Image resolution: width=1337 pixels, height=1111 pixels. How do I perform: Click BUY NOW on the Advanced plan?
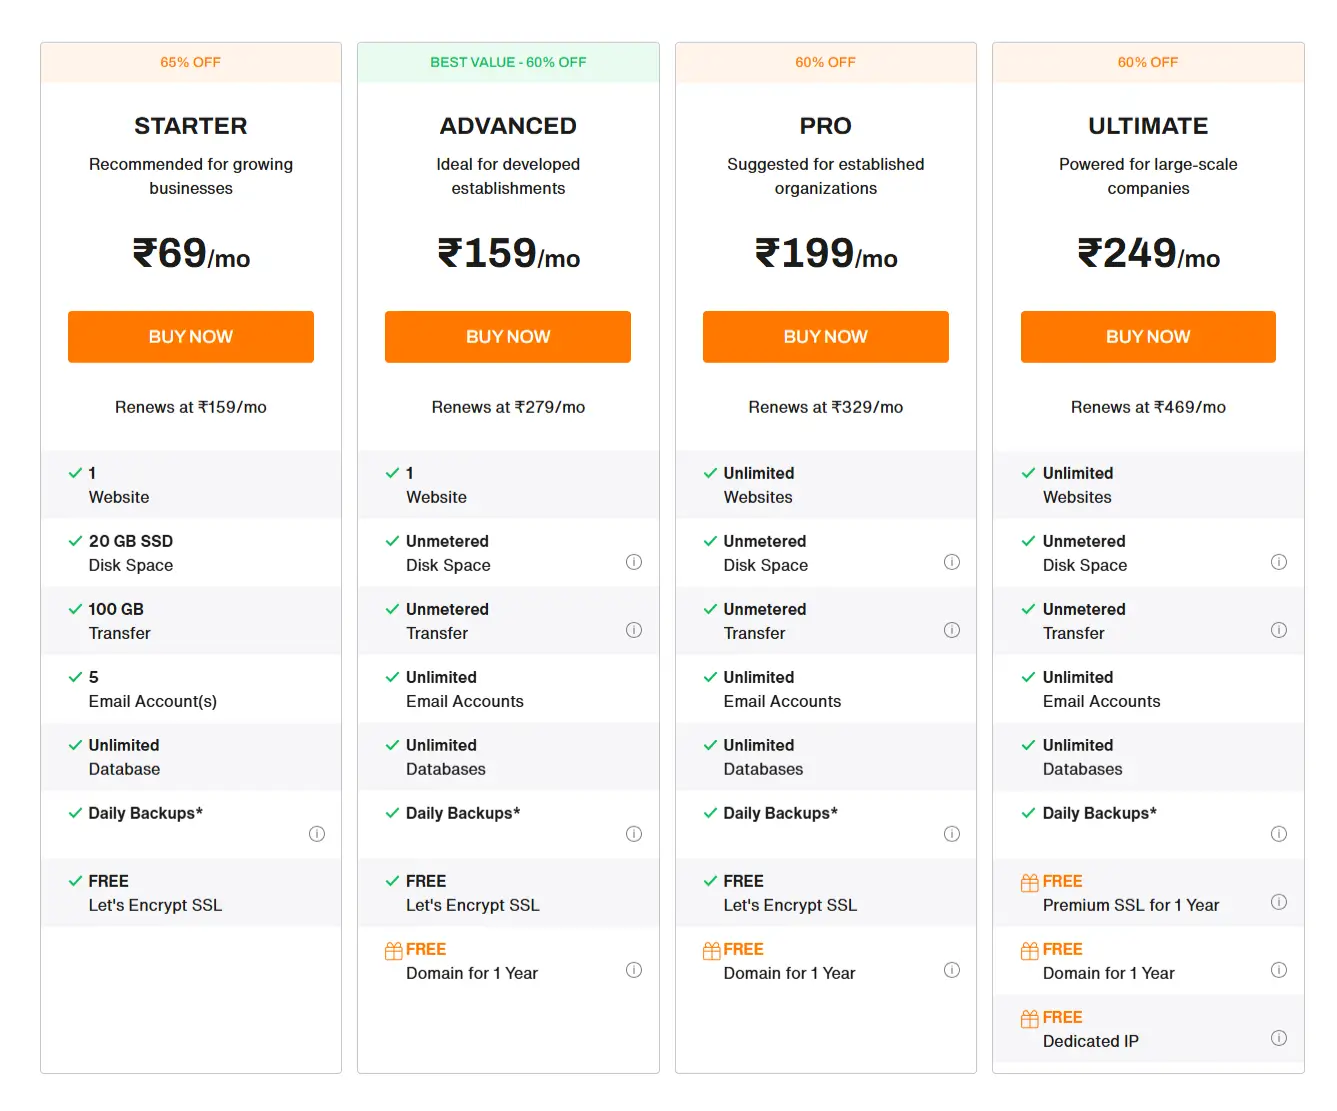coord(507,336)
